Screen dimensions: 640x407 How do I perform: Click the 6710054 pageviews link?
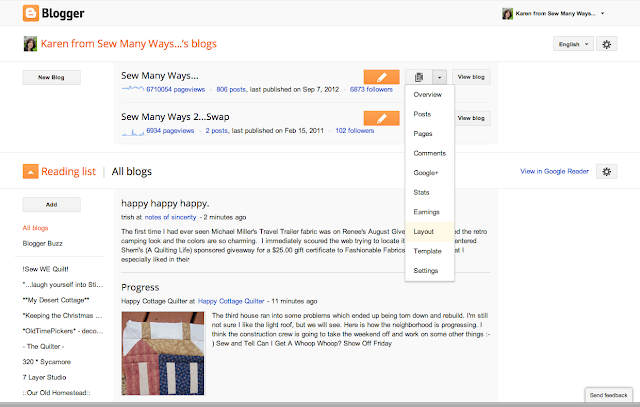point(176,89)
